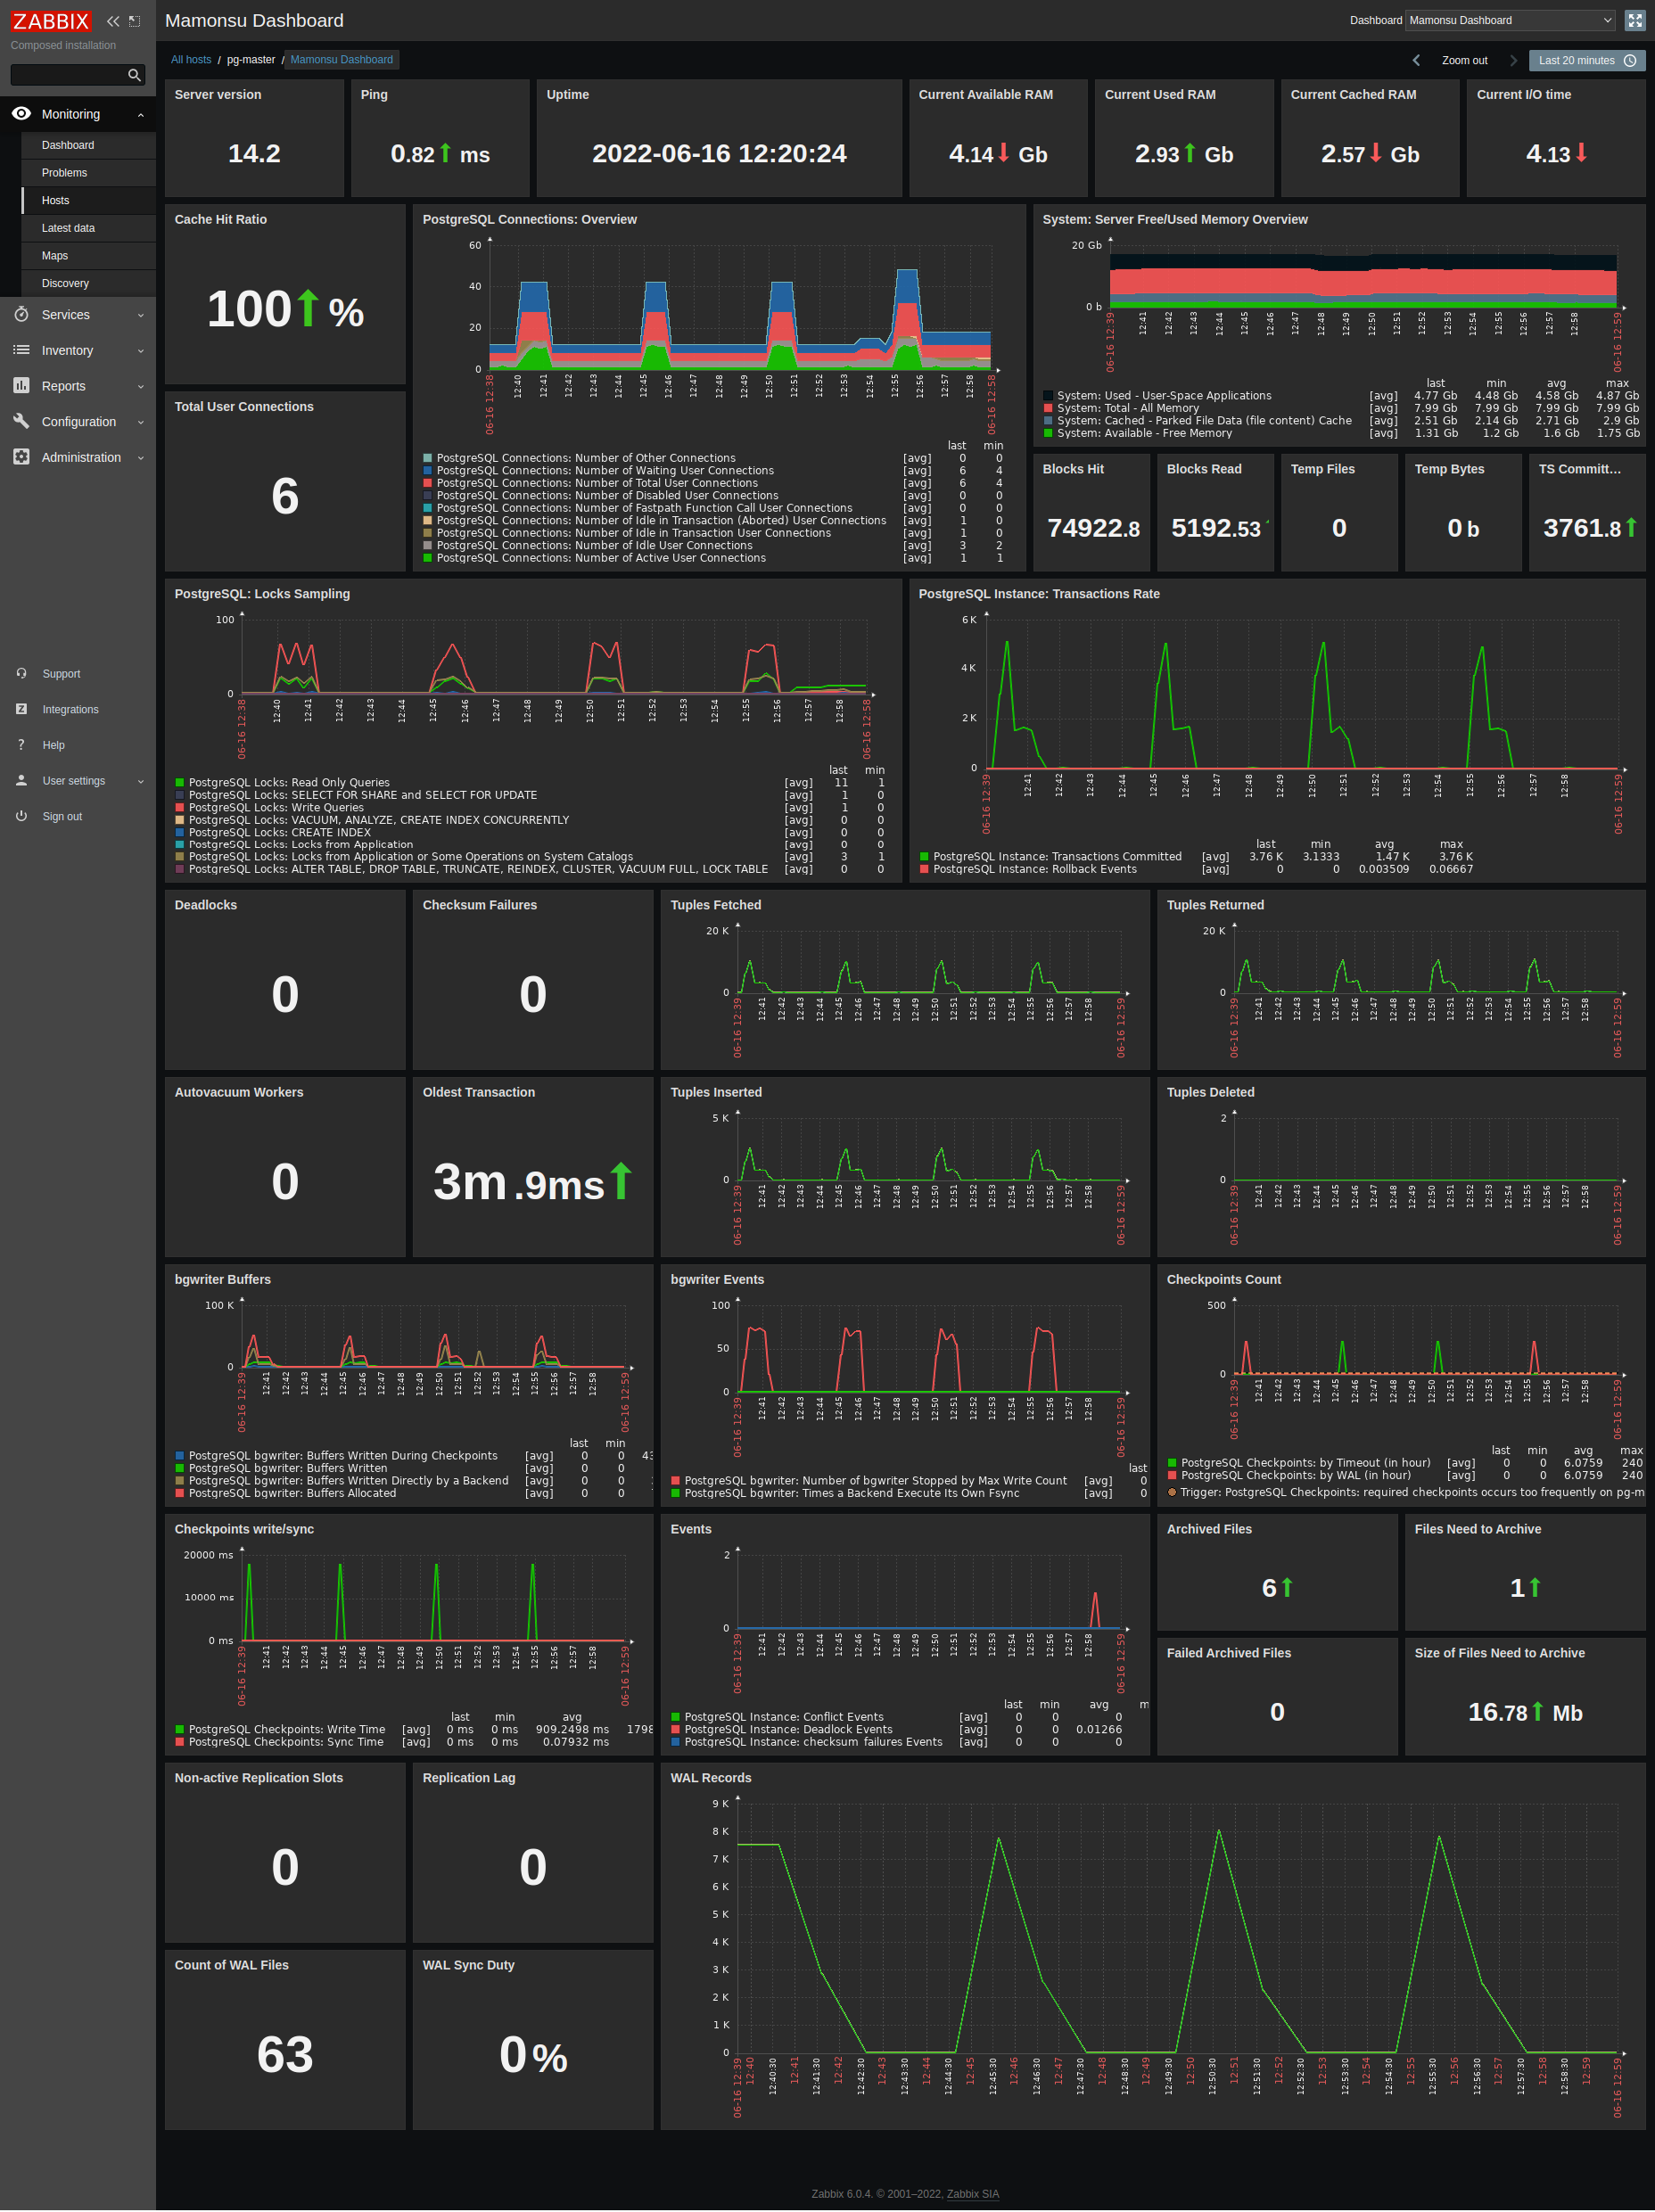Click the search magnifier icon

[x=134, y=75]
